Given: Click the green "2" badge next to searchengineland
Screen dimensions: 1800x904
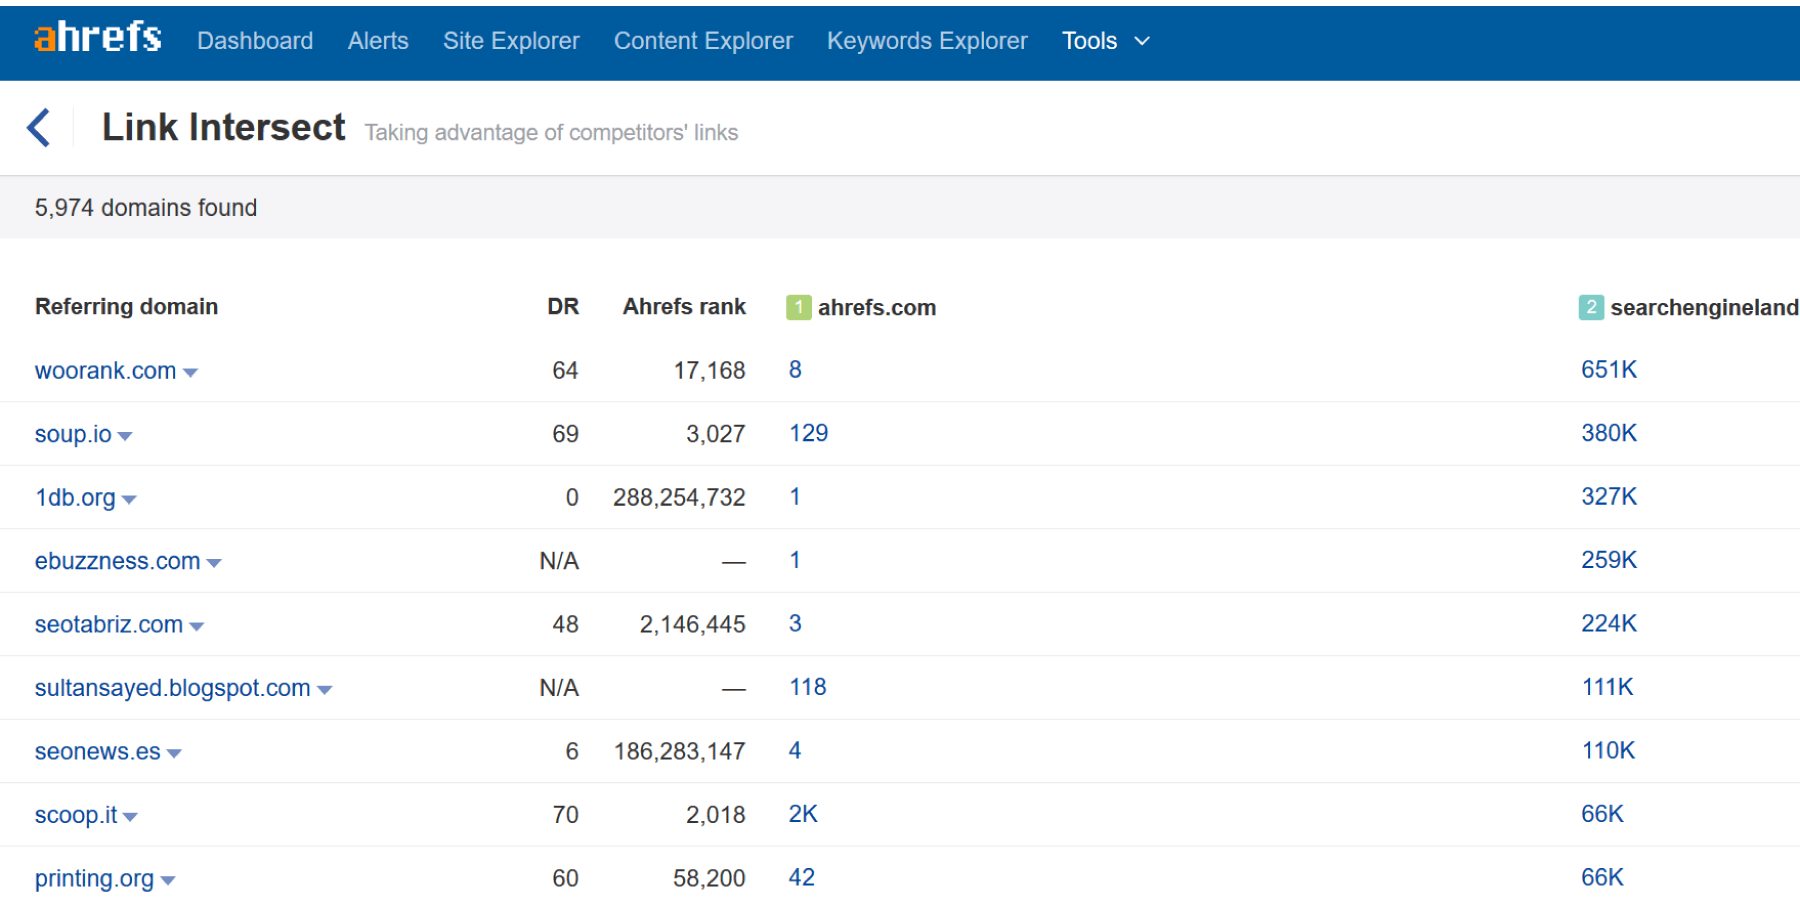Looking at the screenshot, I should 1590,308.
